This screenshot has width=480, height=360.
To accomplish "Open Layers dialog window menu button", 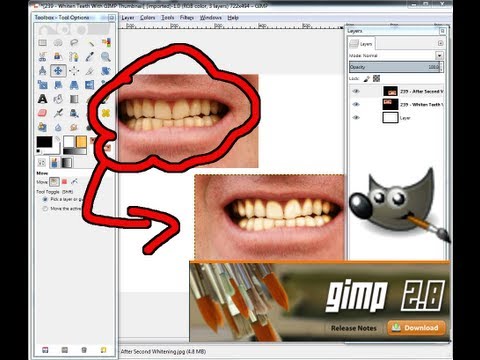I will pyautogui.click(x=442, y=31).
